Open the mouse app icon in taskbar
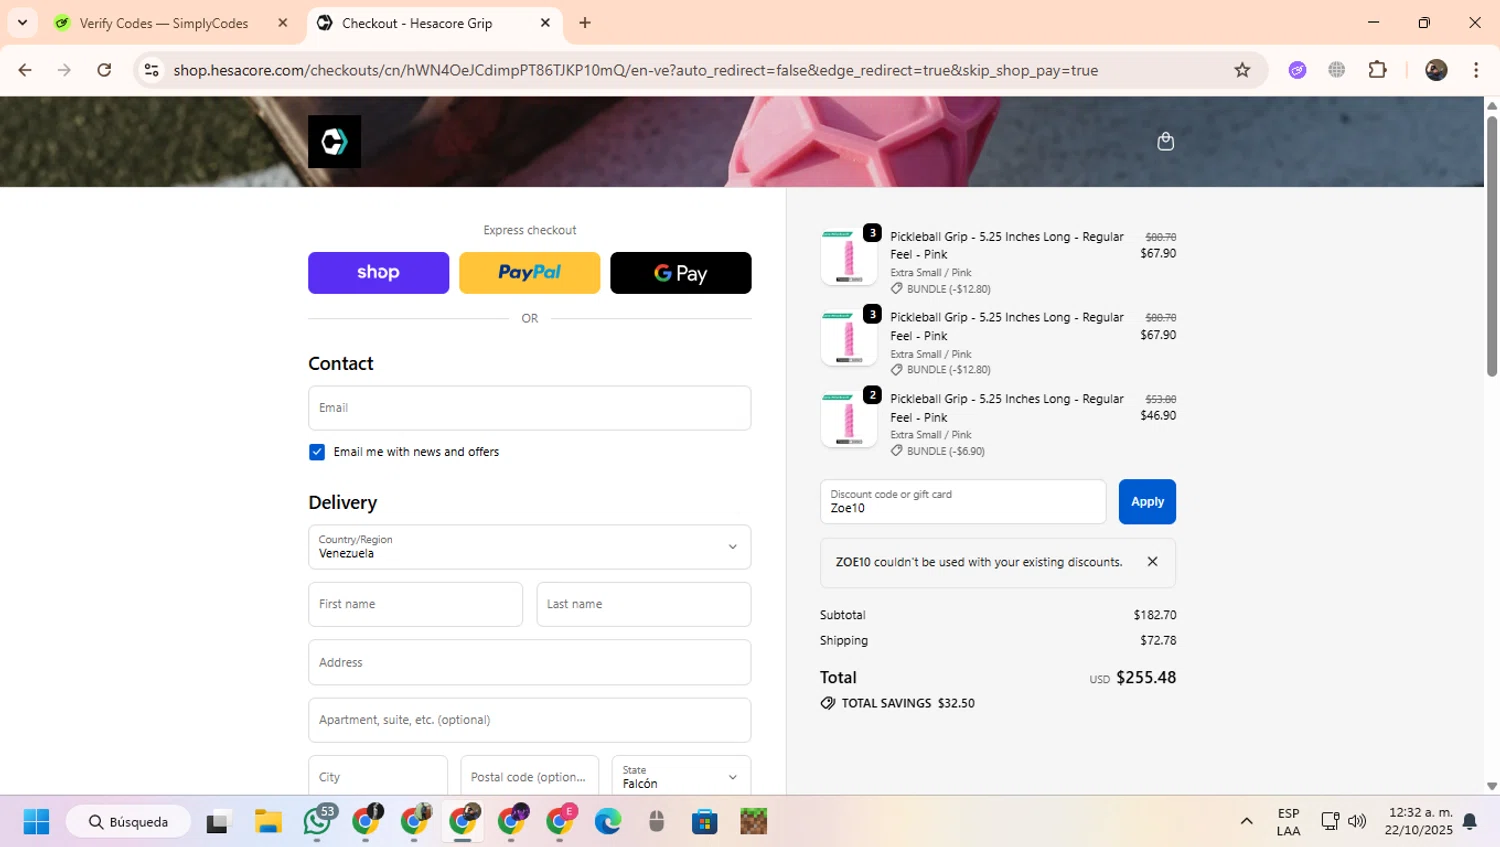This screenshot has width=1500, height=847. [656, 822]
